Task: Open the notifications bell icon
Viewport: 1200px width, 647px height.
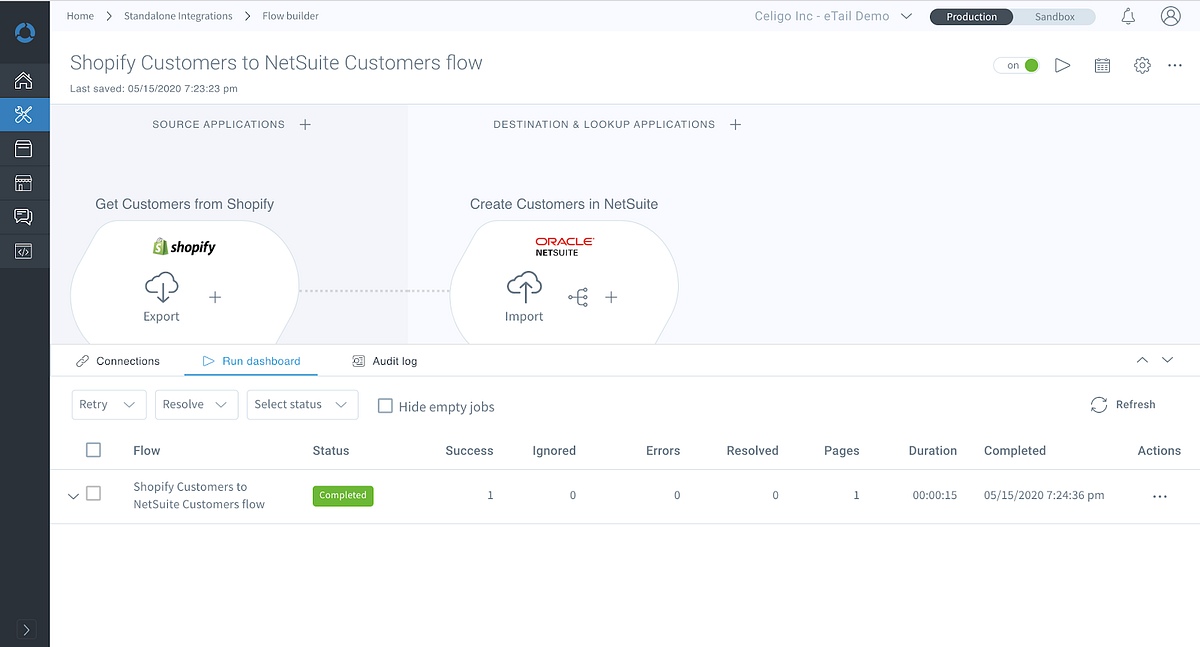Action: click(x=1128, y=16)
